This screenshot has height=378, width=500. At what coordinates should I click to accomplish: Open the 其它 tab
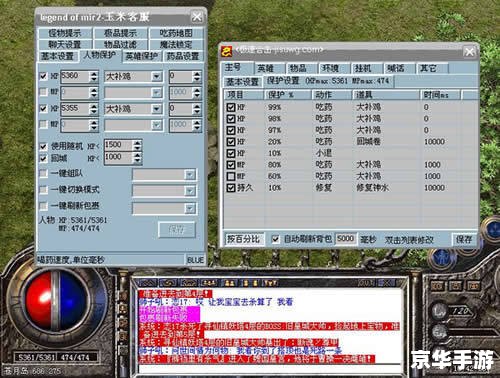point(431,69)
